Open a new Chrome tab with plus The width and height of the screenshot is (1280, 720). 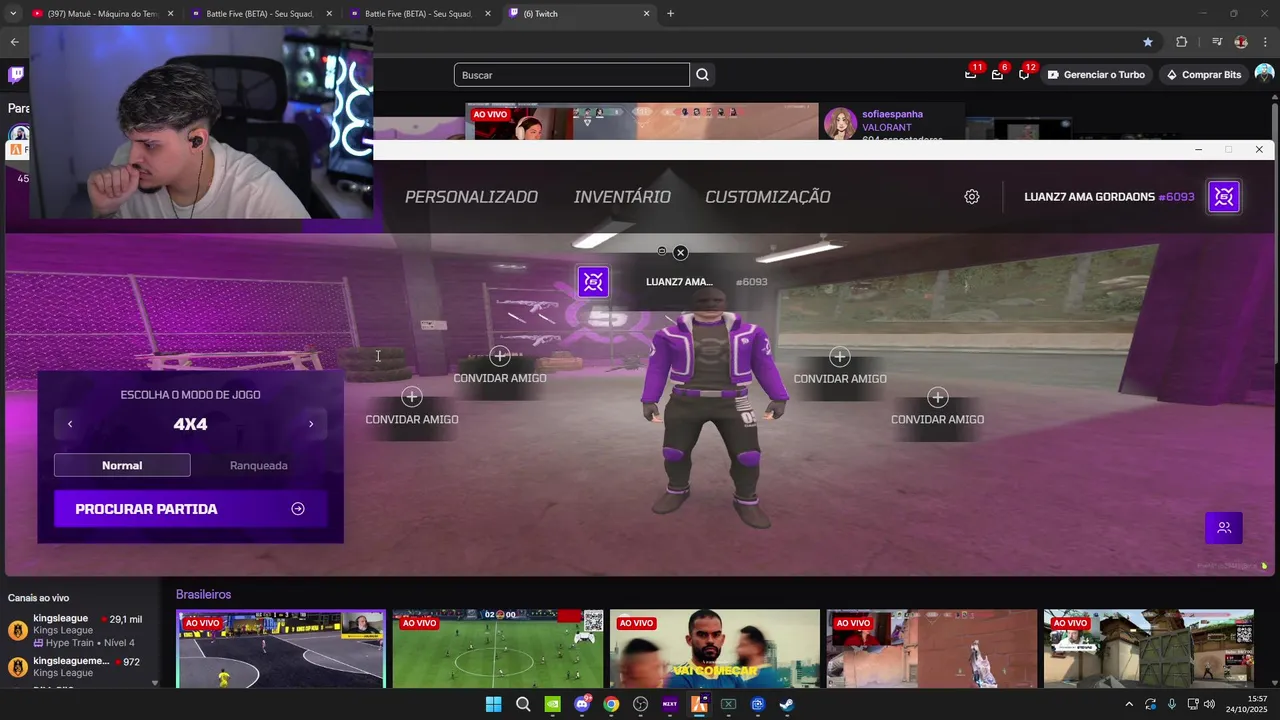(x=670, y=14)
